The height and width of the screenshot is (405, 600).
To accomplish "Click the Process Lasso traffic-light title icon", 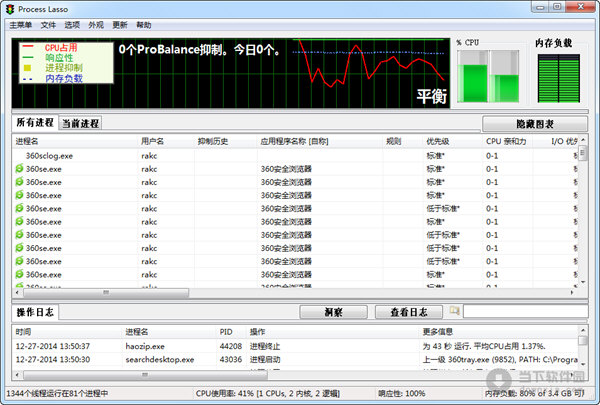I will [10, 9].
